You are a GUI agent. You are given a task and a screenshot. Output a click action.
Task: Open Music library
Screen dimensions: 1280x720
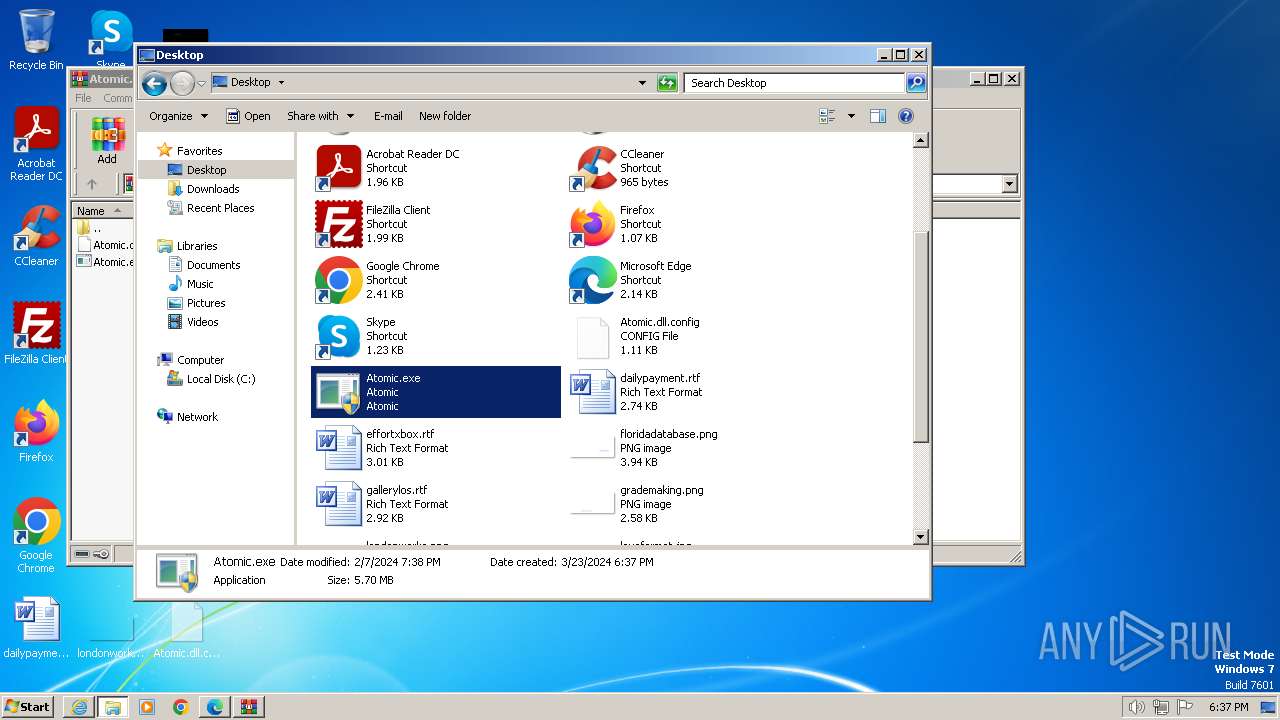(200, 284)
